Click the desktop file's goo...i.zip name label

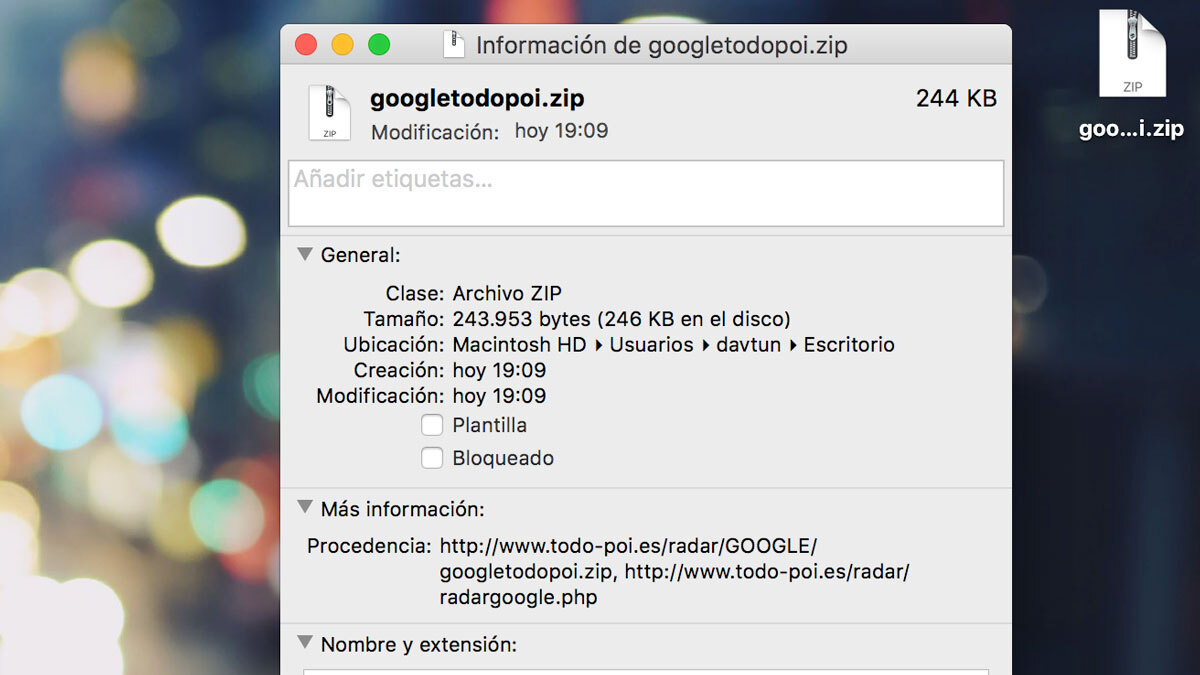1131,130
